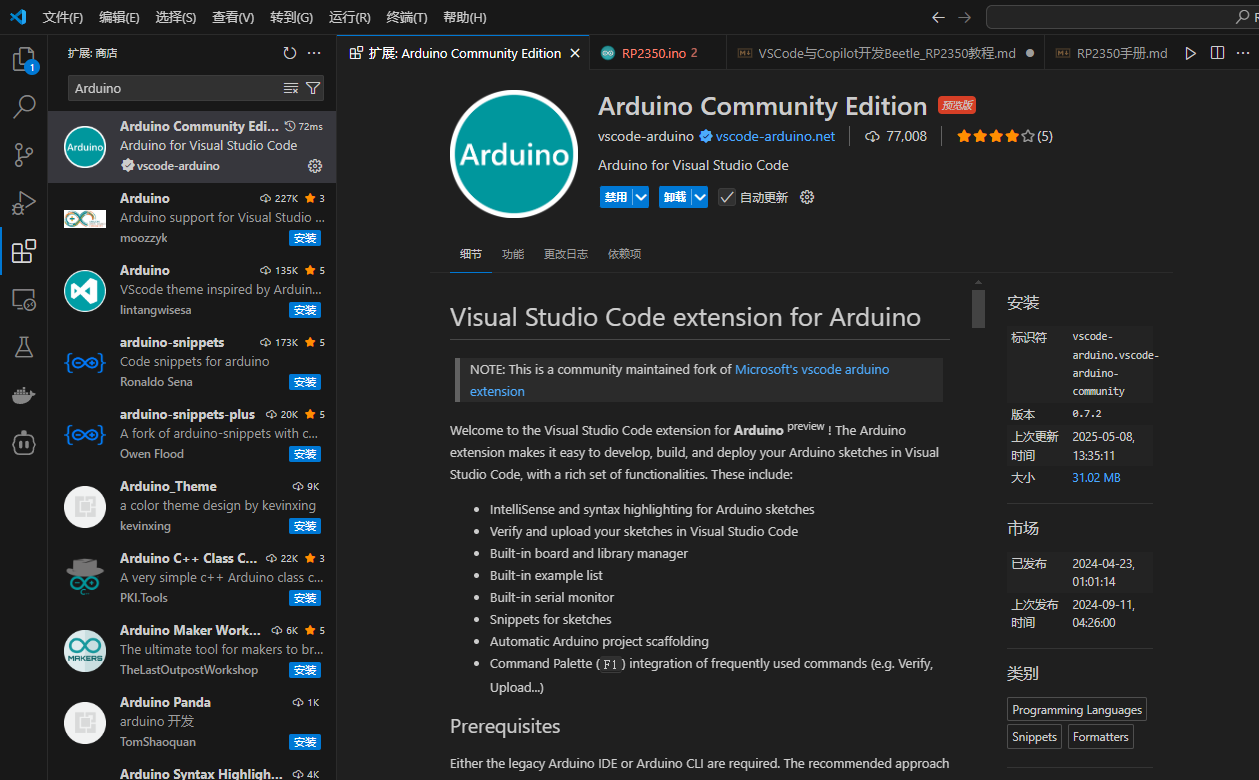The width and height of the screenshot is (1259, 780).
Task: Close the Arduino Community Edition tab
Action: (x=575, y=53)
